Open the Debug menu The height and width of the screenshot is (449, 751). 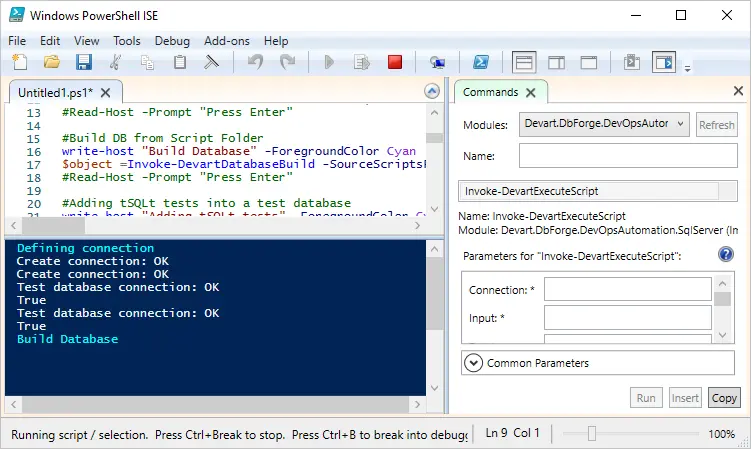point(172,41)
